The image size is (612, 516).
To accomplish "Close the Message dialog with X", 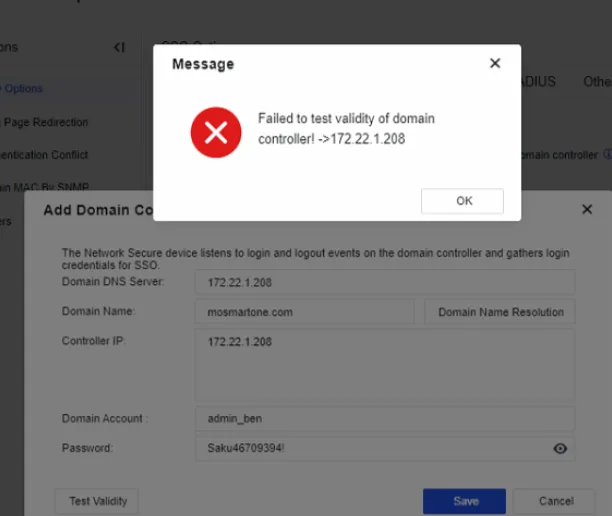I will pyautogui.click(x=495, y=63).
